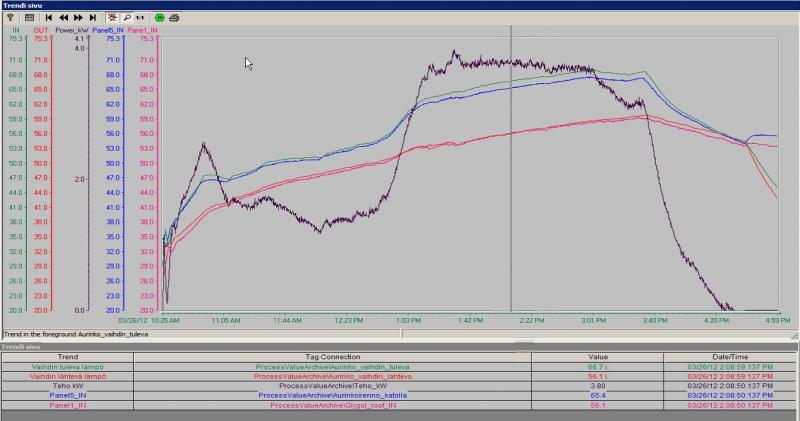The image size is (800, 421).
Task: Toggle the green start/stop update button
Action: tap(160, 17)
